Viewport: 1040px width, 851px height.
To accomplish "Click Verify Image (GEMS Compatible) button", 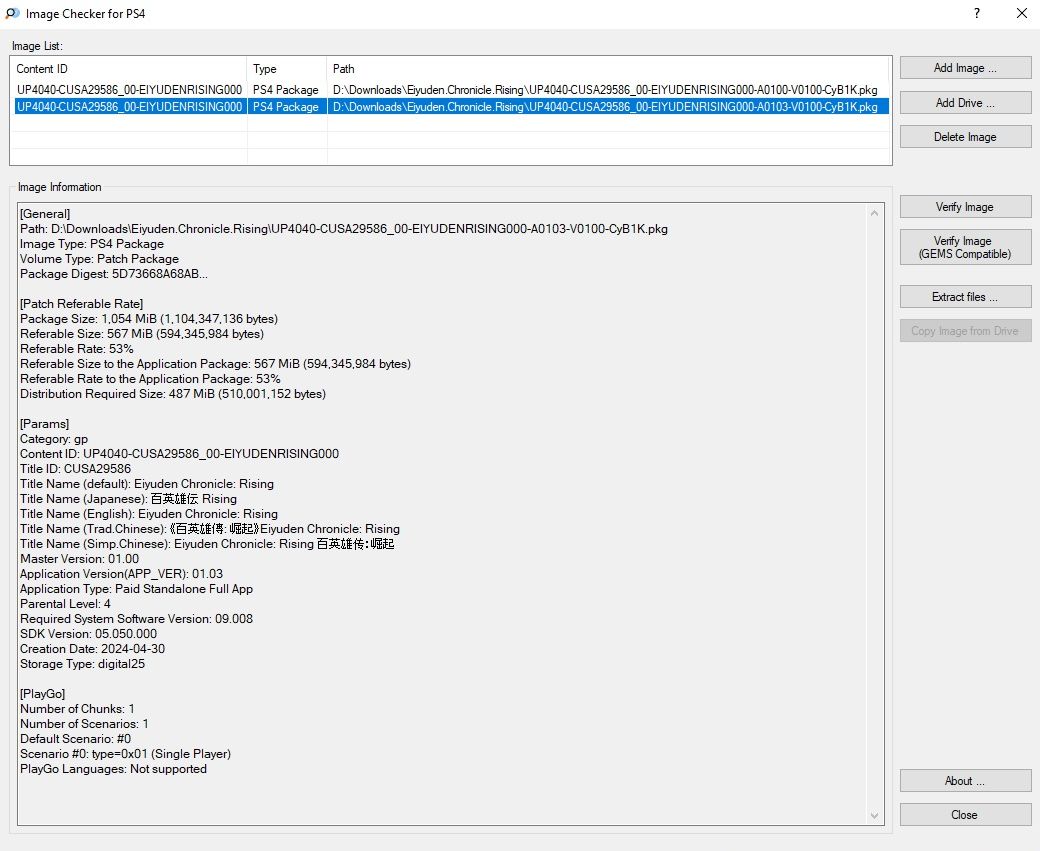I will click(x=965, y=247).
